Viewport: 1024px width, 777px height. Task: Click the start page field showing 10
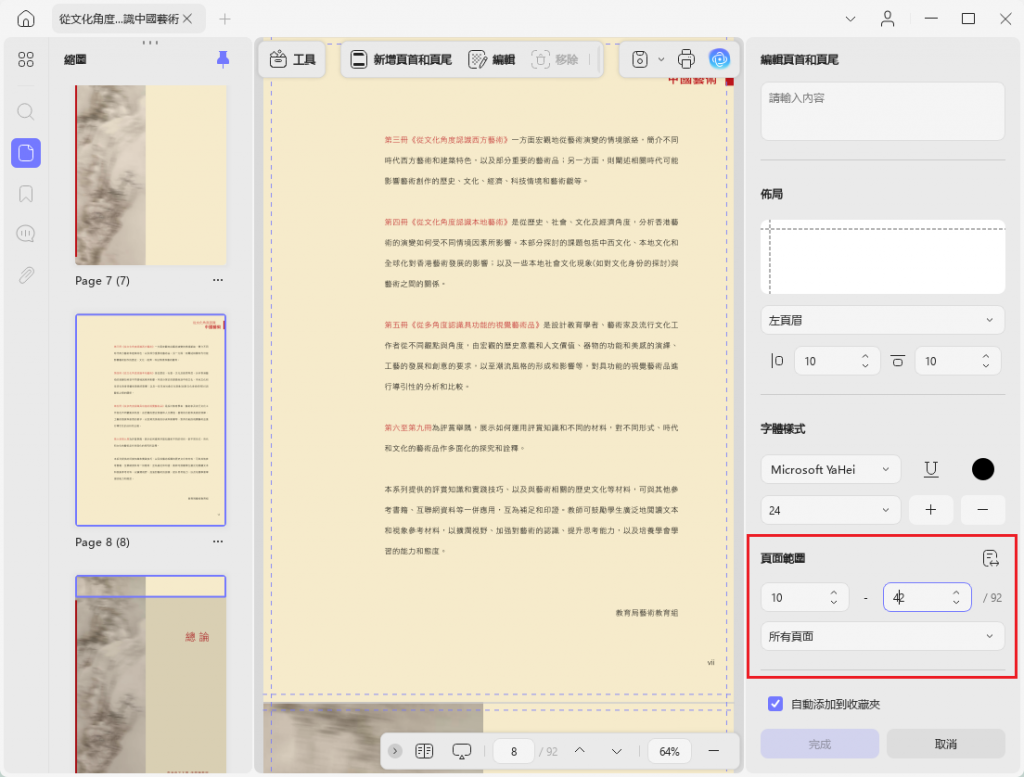pos(805,597)
